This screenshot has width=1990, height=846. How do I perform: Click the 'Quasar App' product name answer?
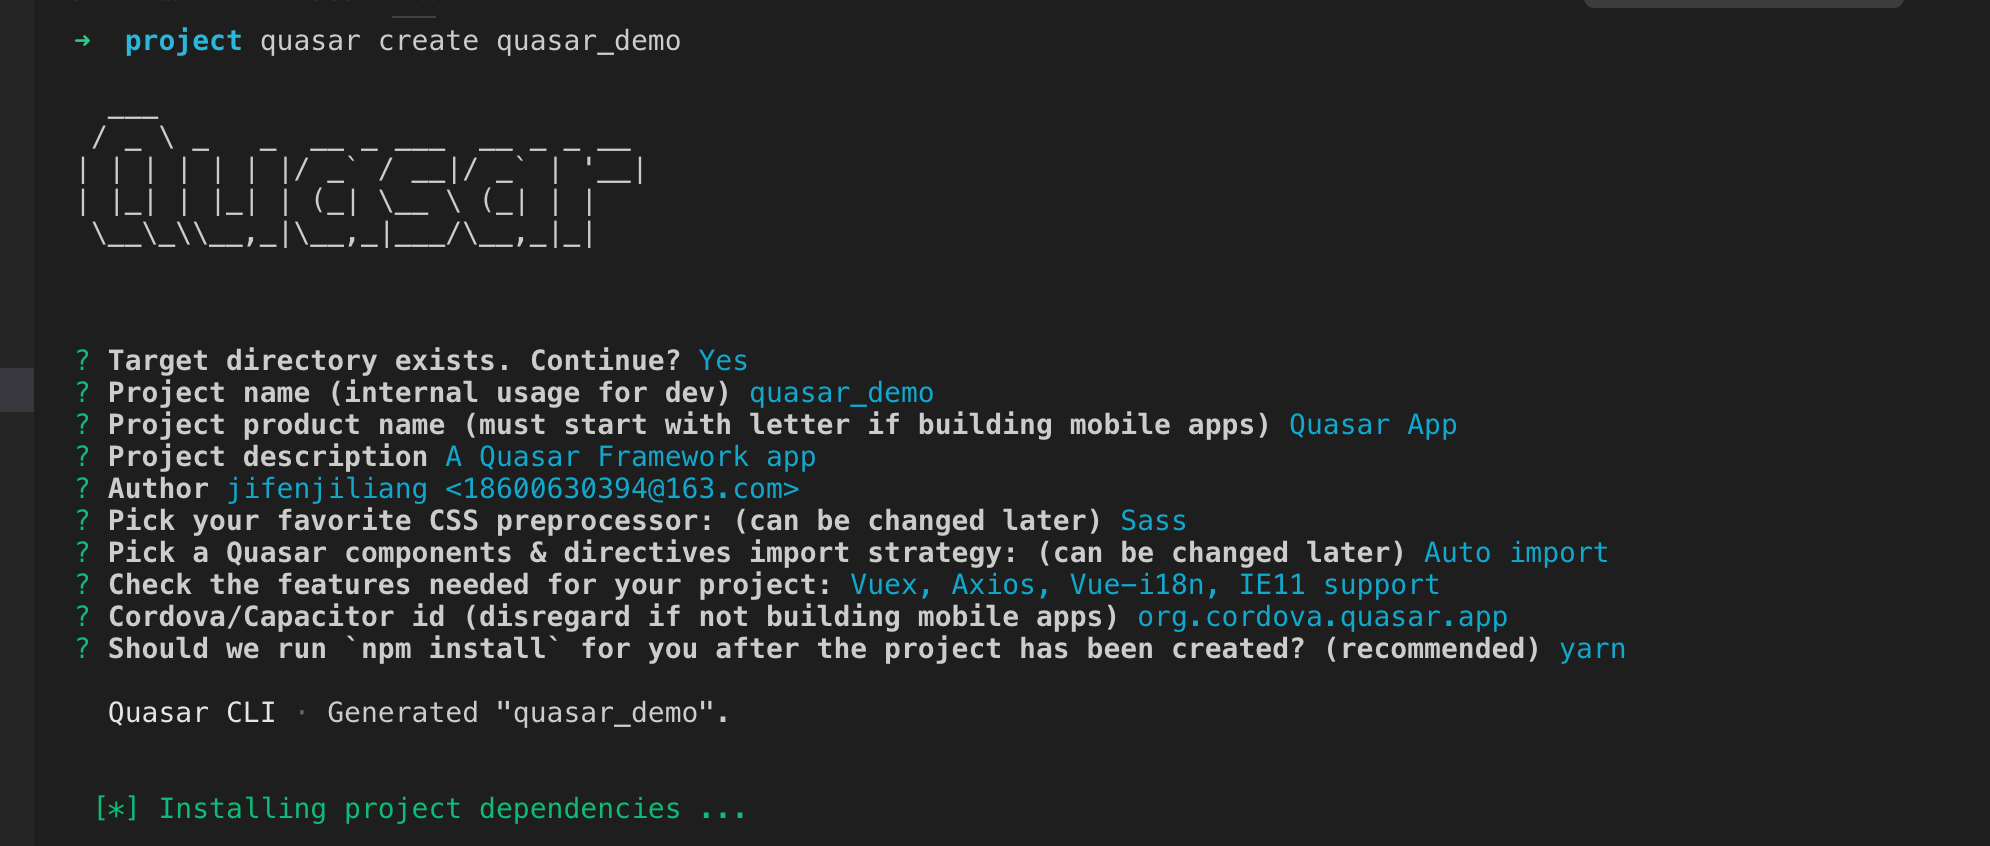1373,425
